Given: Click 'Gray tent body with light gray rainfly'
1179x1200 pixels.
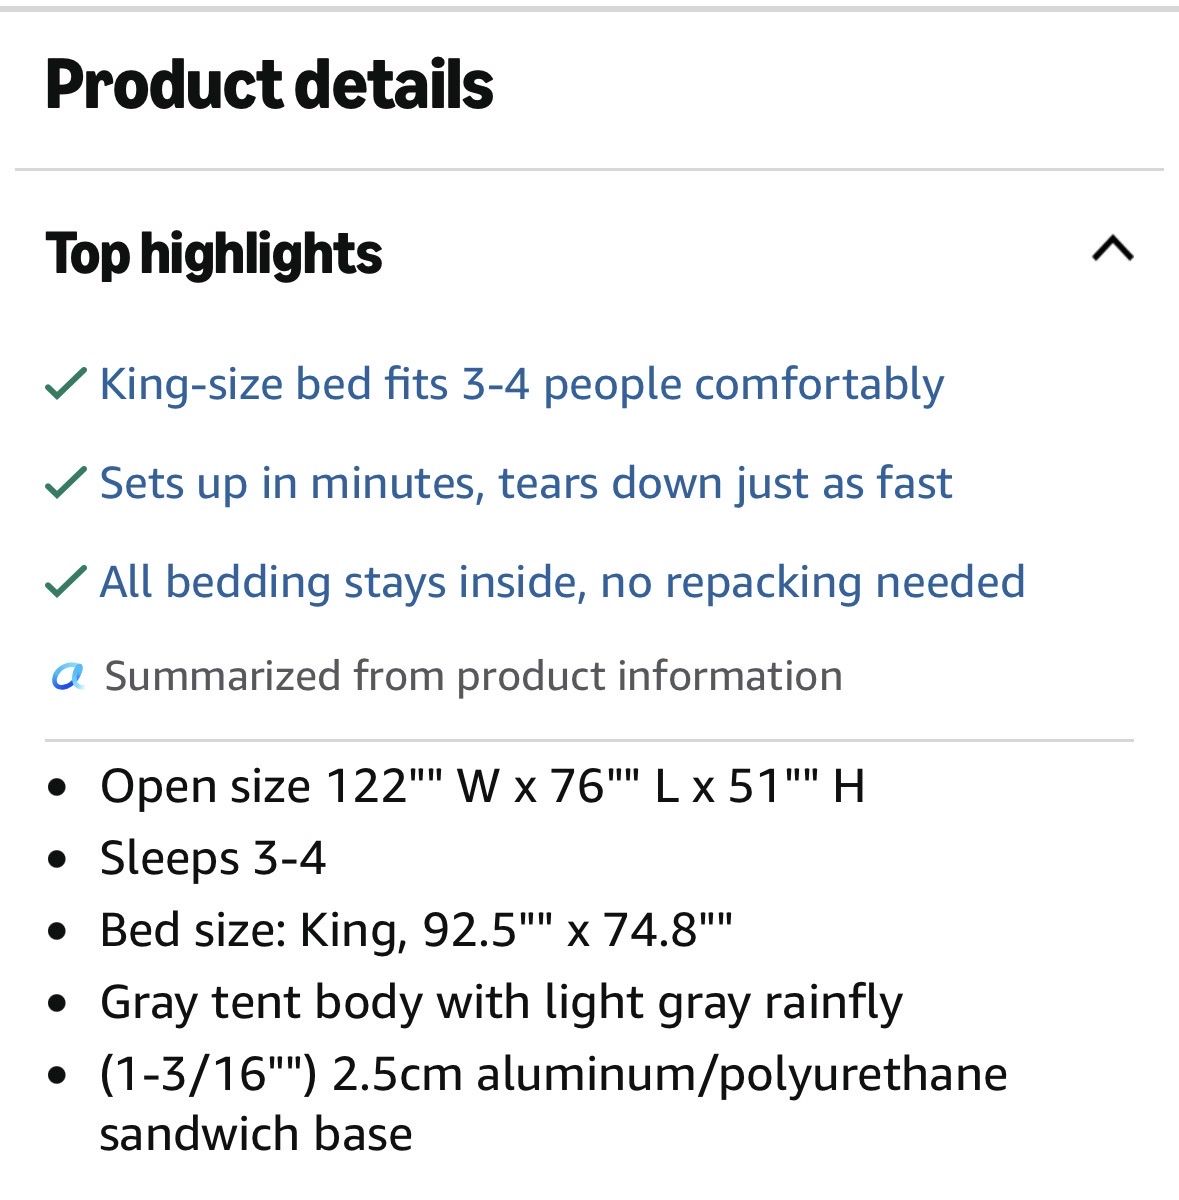Looking at the screenshot, I should (x=502, y=1003).
